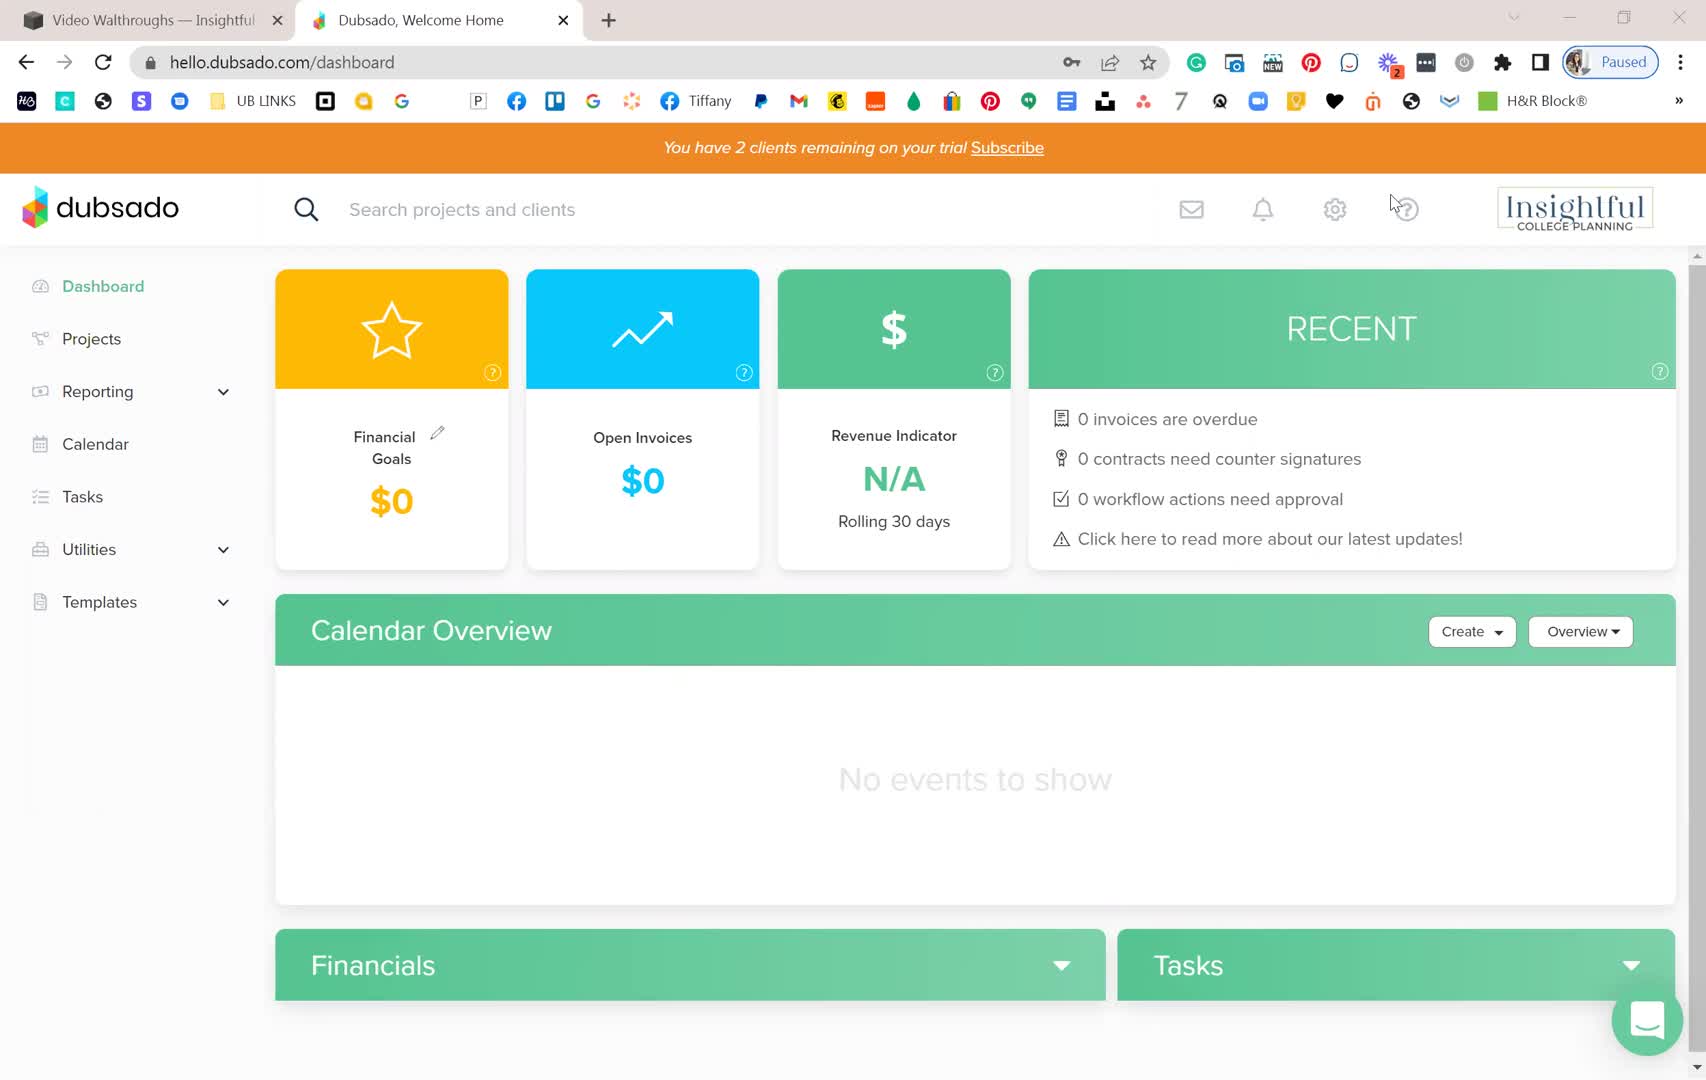Open the browser side panel icon
This screenshot has height=1080, width=1706.
click(1540, 62)
